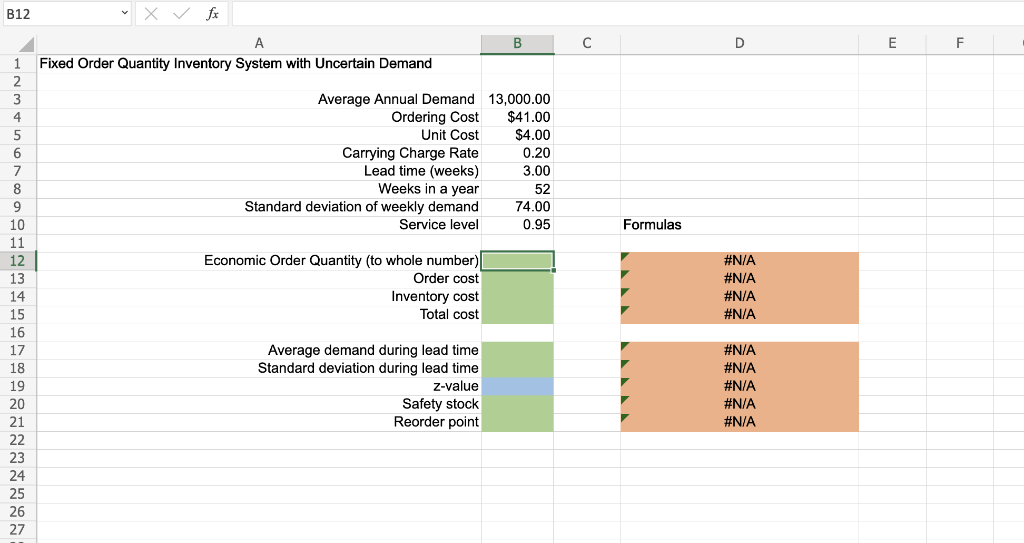Click the 'Inventory cost' label cell
Viewport: 1024px width, 543px height.
click(x=259, y=297)
